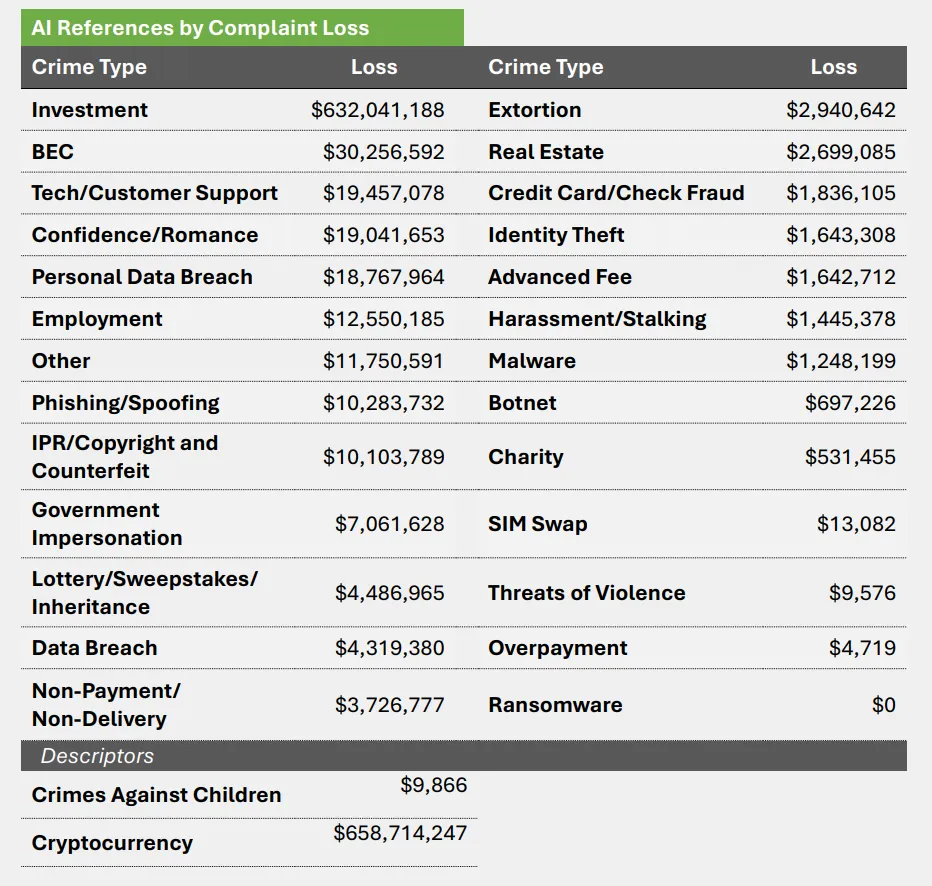Click the Cryptocurrency loss amount $658,714,247

coord(400,832)
